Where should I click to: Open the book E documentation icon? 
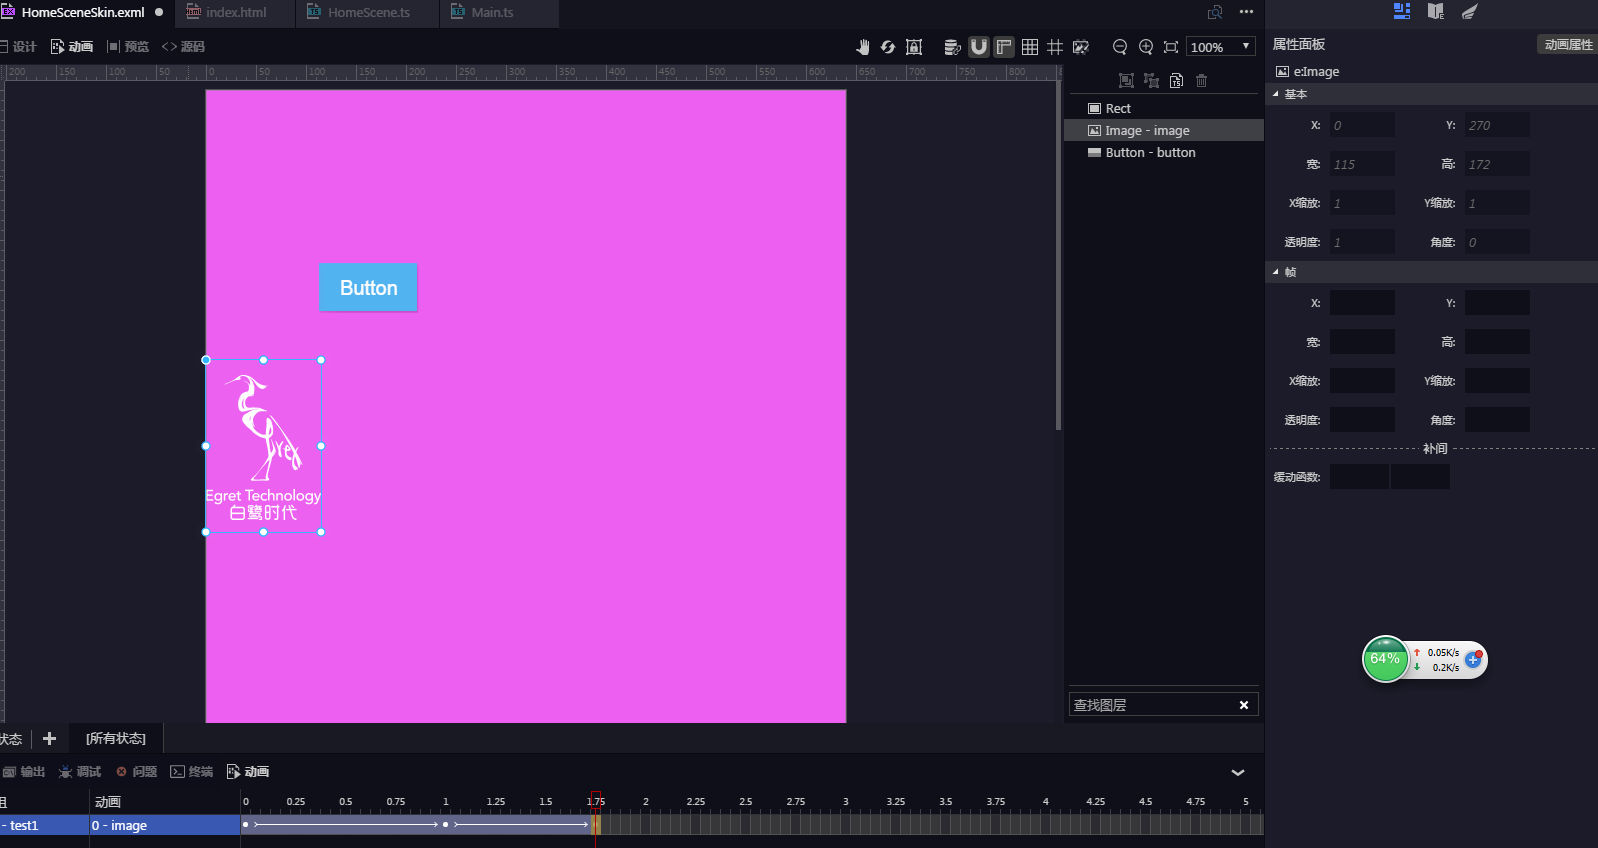point(1436,11)
